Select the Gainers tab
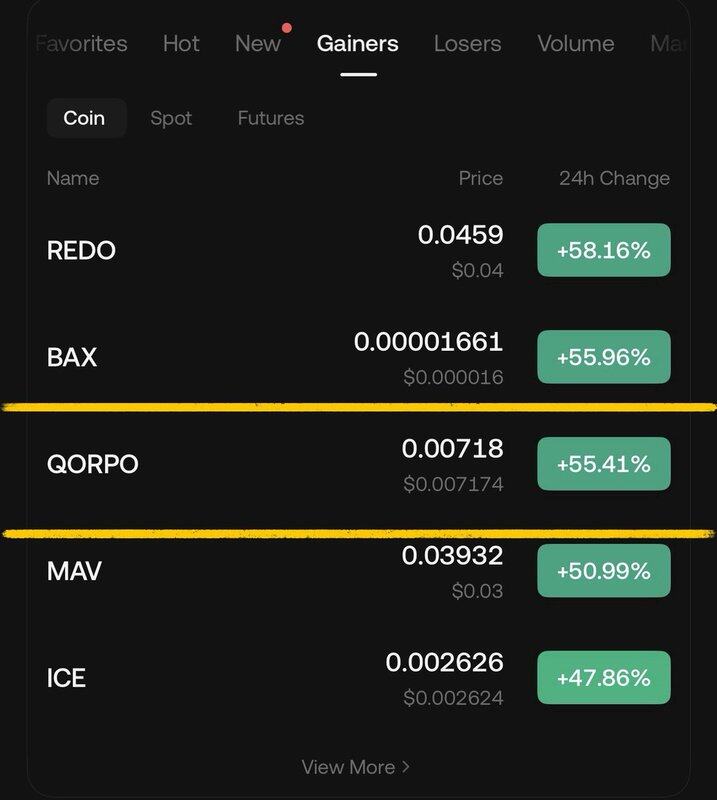This screenshot has width=717, height=800. pyautogui.click(x=357, y=44)
